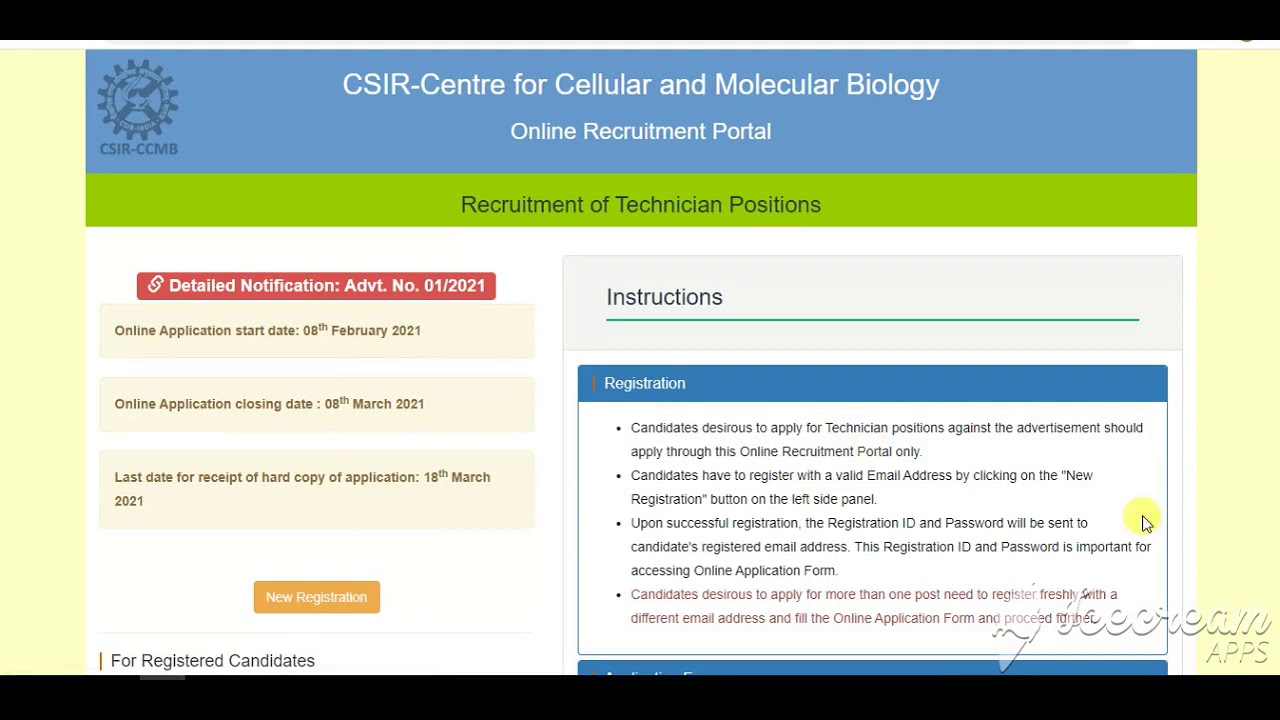Image resolution: width=1280 pixels, height=720 pixels.
Task: Click the Instructions heading
Action: click(664, 297)
